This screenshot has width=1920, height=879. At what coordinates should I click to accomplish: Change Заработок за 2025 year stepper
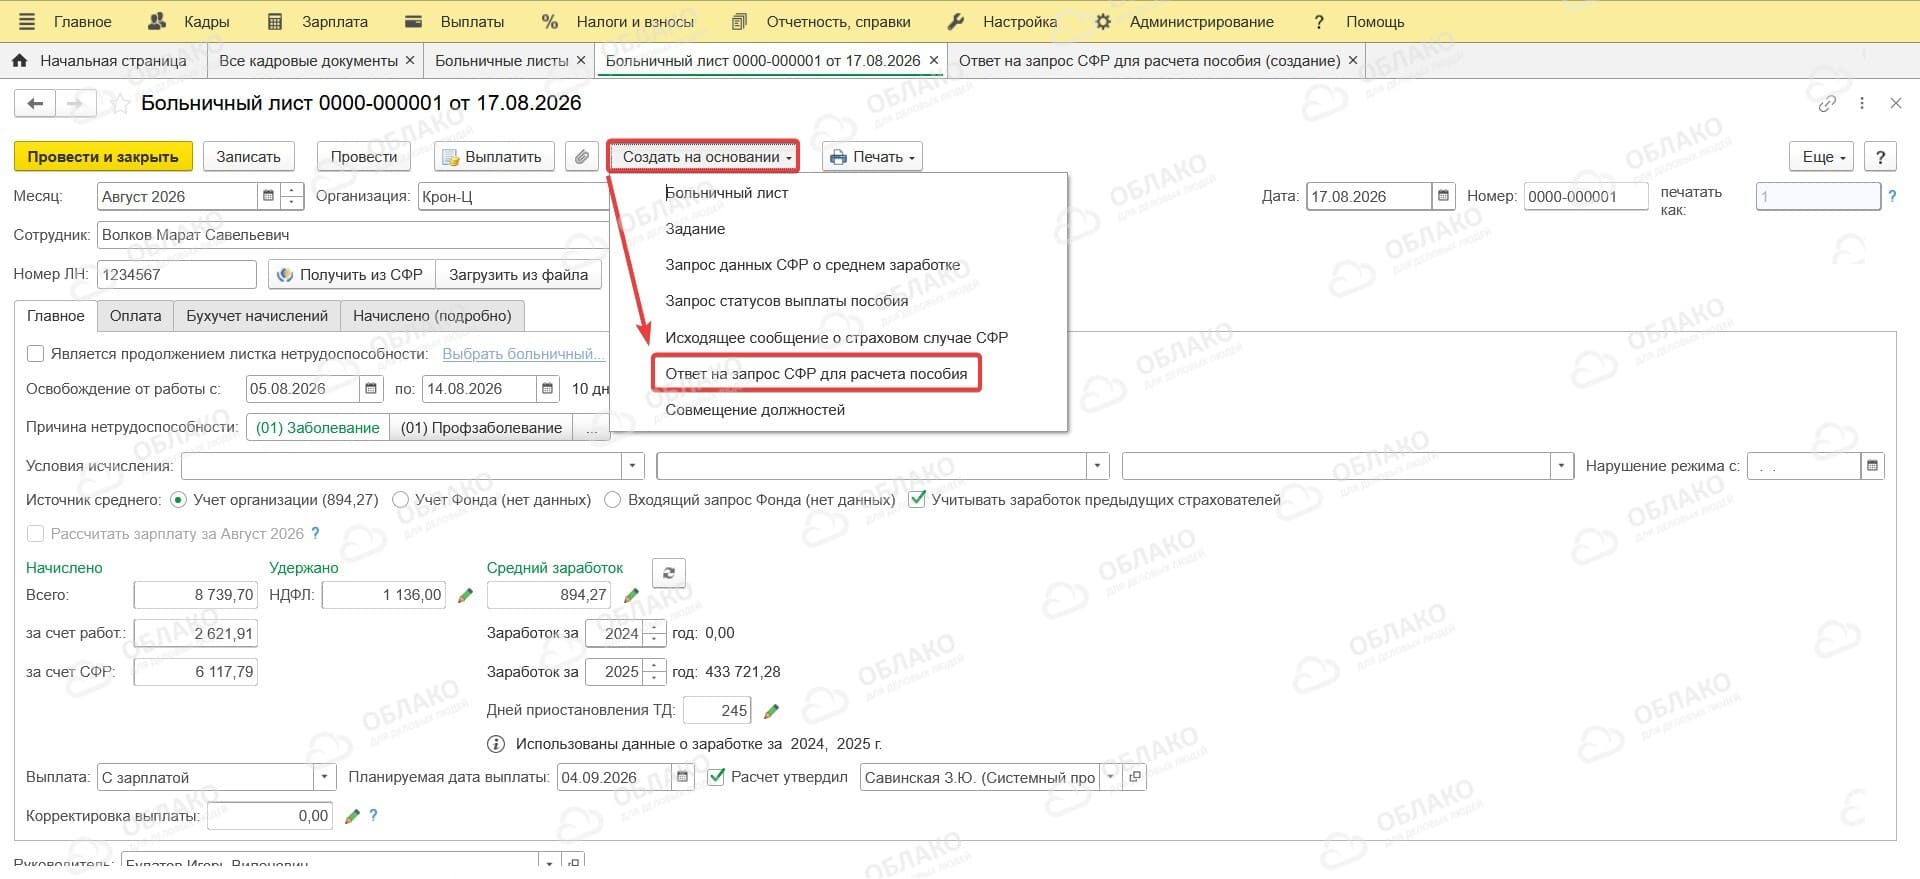(x=655, y=672)
